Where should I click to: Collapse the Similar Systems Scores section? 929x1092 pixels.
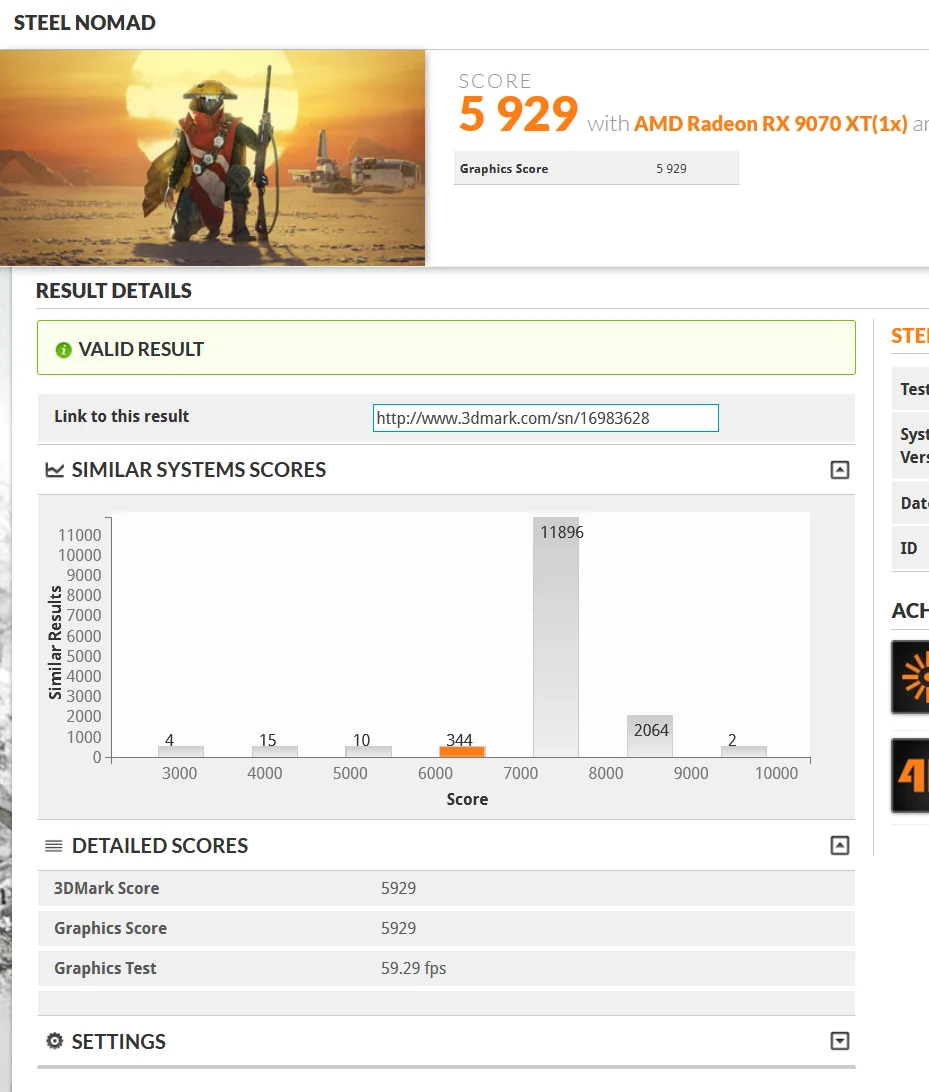pyautogui.click(x=840, y=470)
